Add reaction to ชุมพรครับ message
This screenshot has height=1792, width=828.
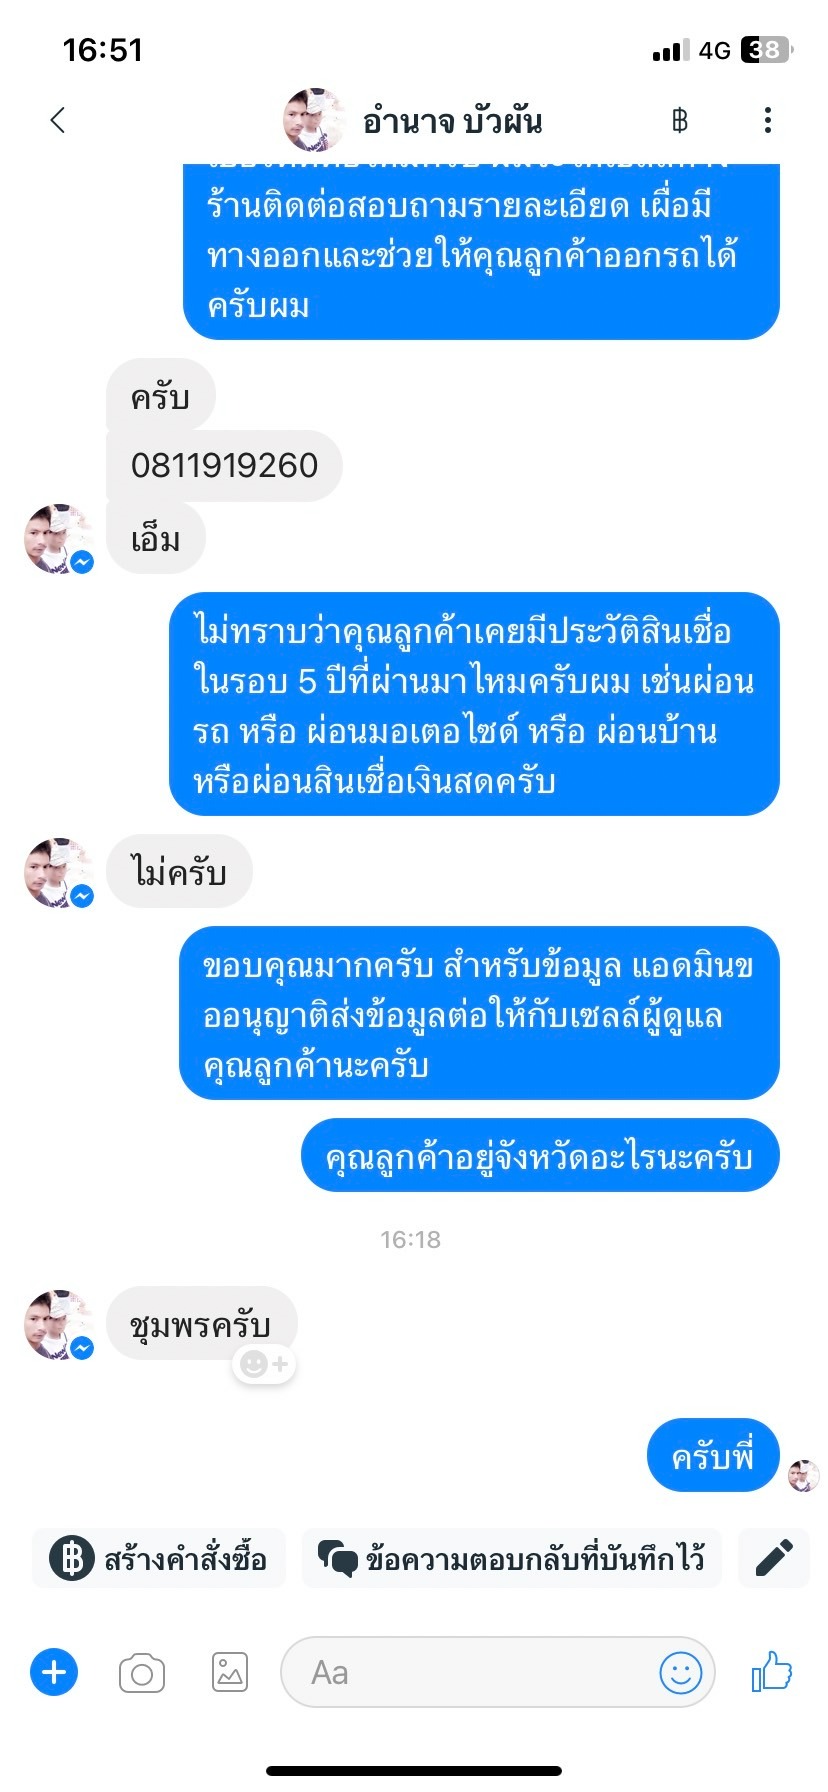coord(265,1364)
